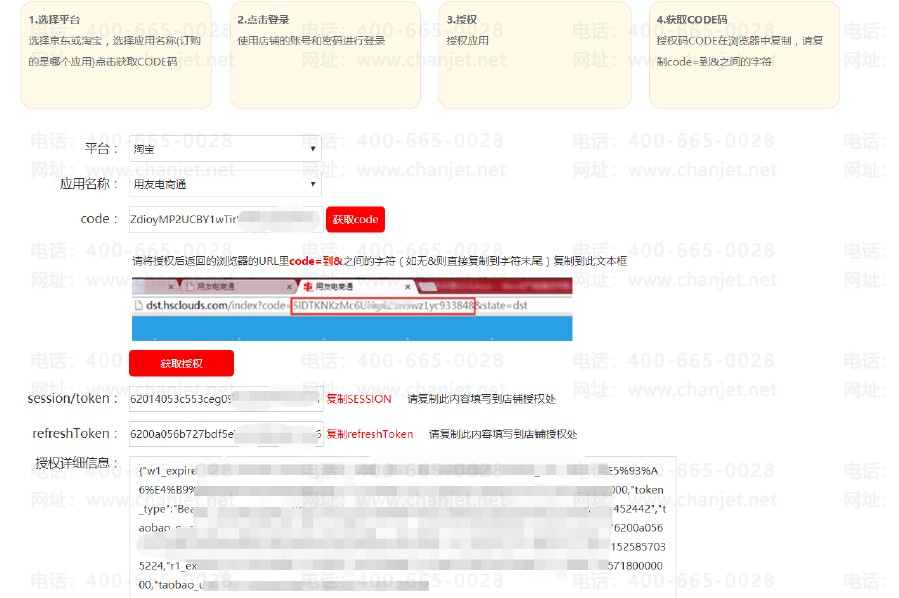
Task: Click the 平台： field label
Action: [101, 148]
